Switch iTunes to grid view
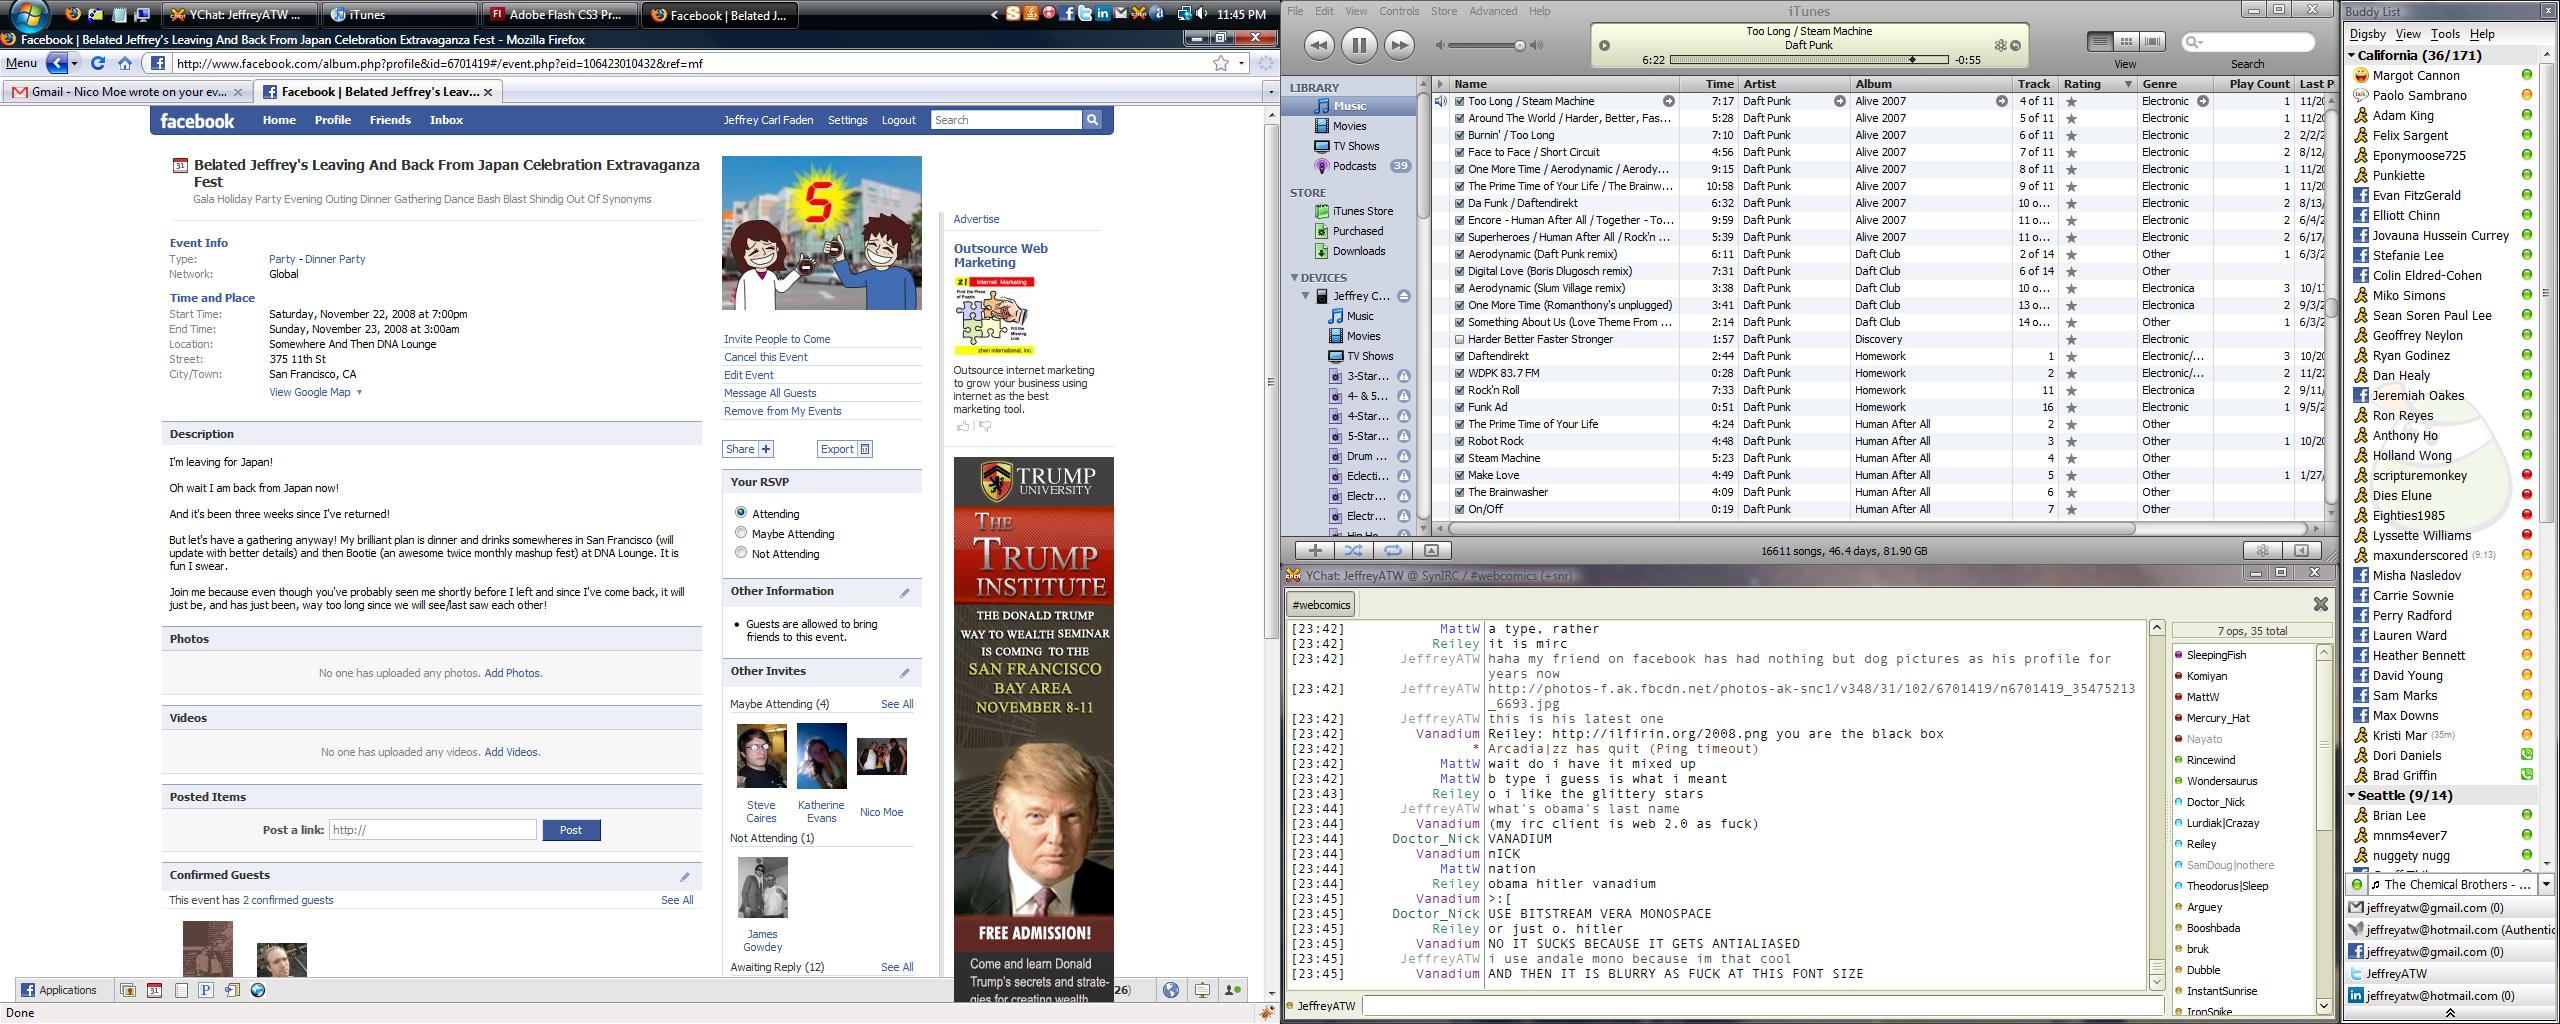2560x1024 pixels. [2126, 41]
